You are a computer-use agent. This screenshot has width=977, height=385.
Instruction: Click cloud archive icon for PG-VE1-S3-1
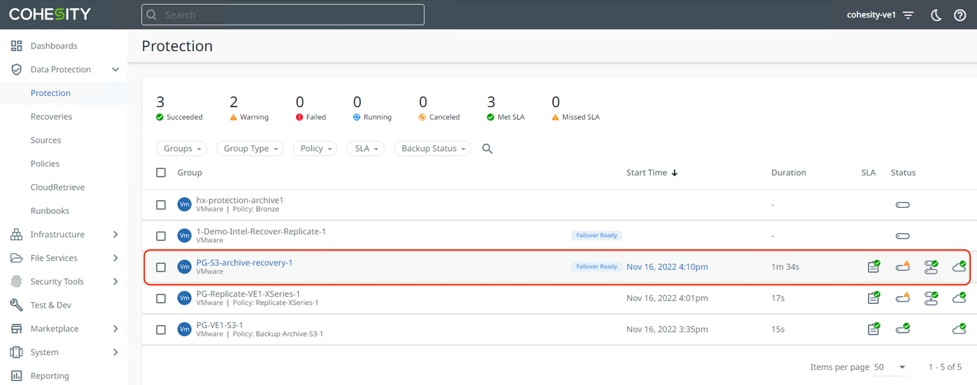click(960, 329)
